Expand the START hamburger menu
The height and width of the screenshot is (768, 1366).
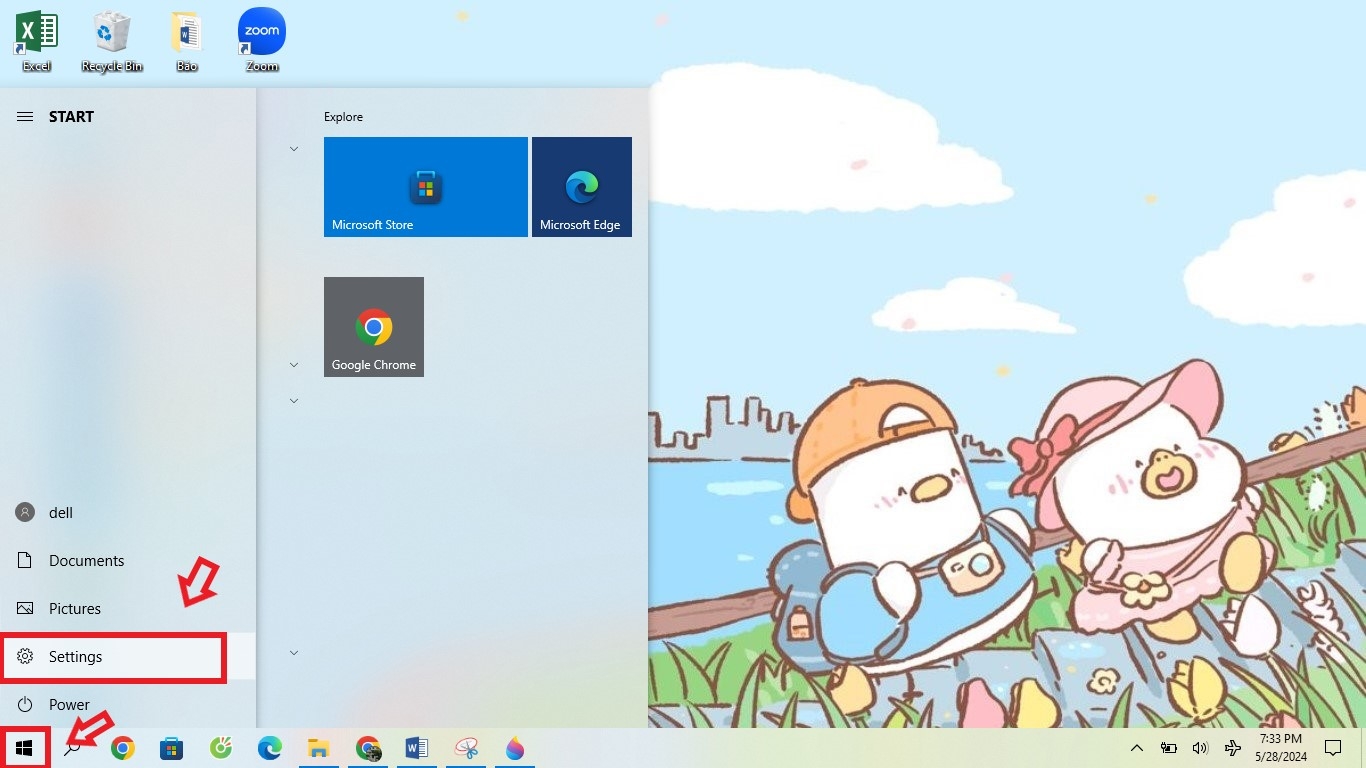click(25, 117)
